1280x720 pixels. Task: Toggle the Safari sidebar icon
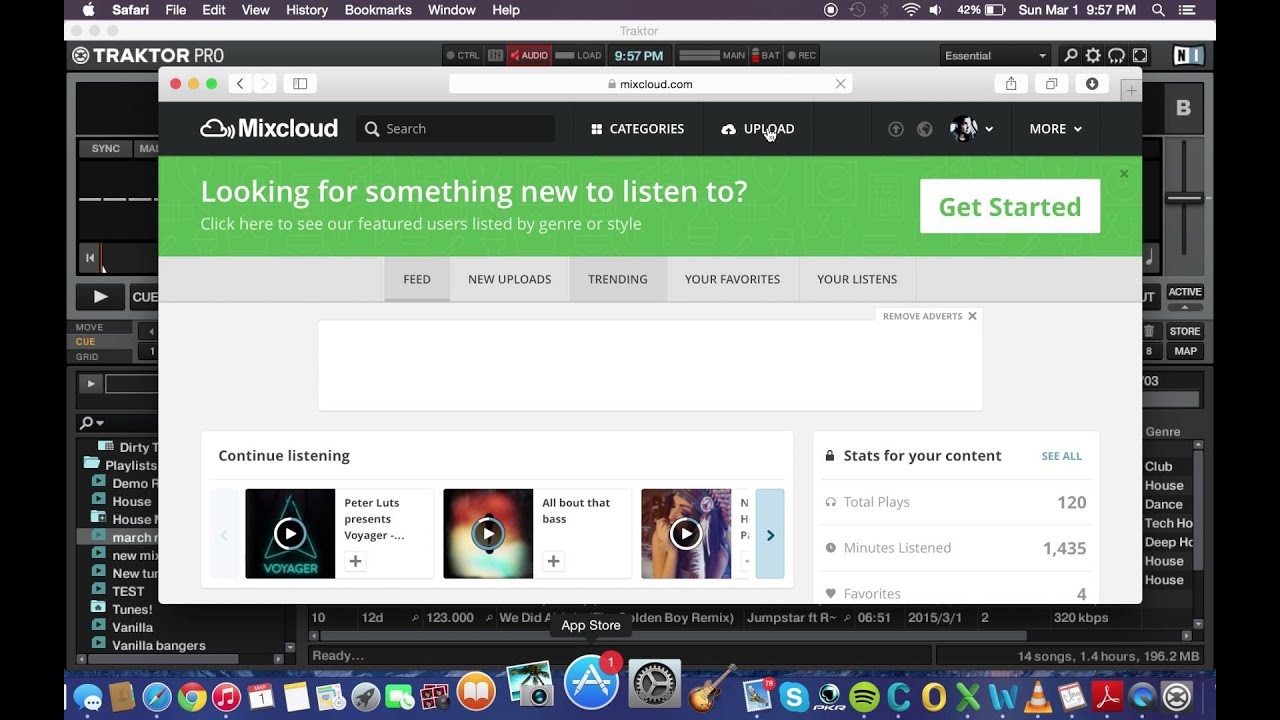click(x=300, y=84)
